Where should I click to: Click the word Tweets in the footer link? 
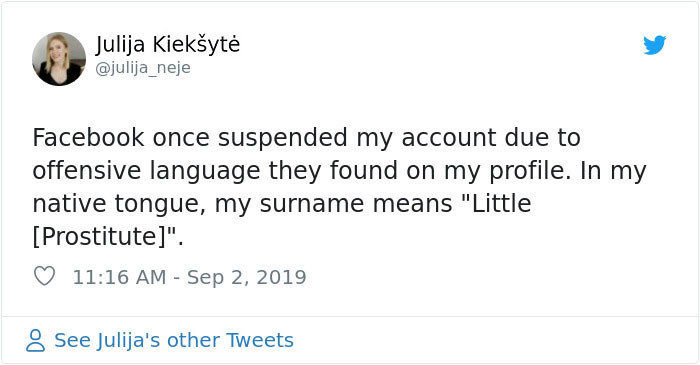[260, 340]
